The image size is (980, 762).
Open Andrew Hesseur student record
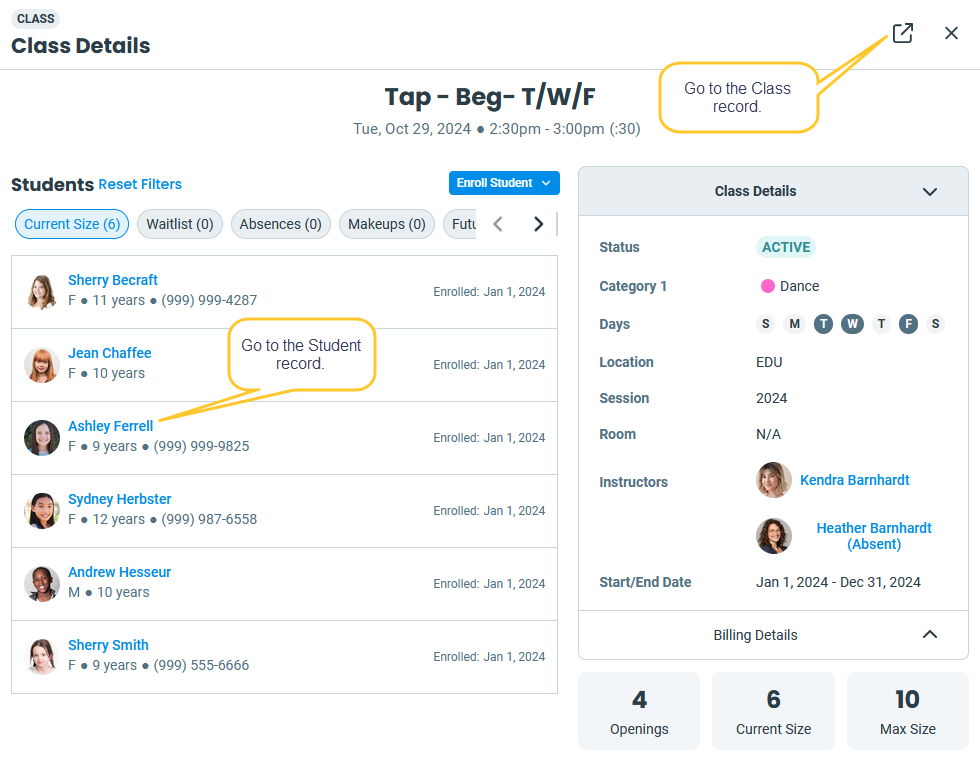(x=119, y=573)
